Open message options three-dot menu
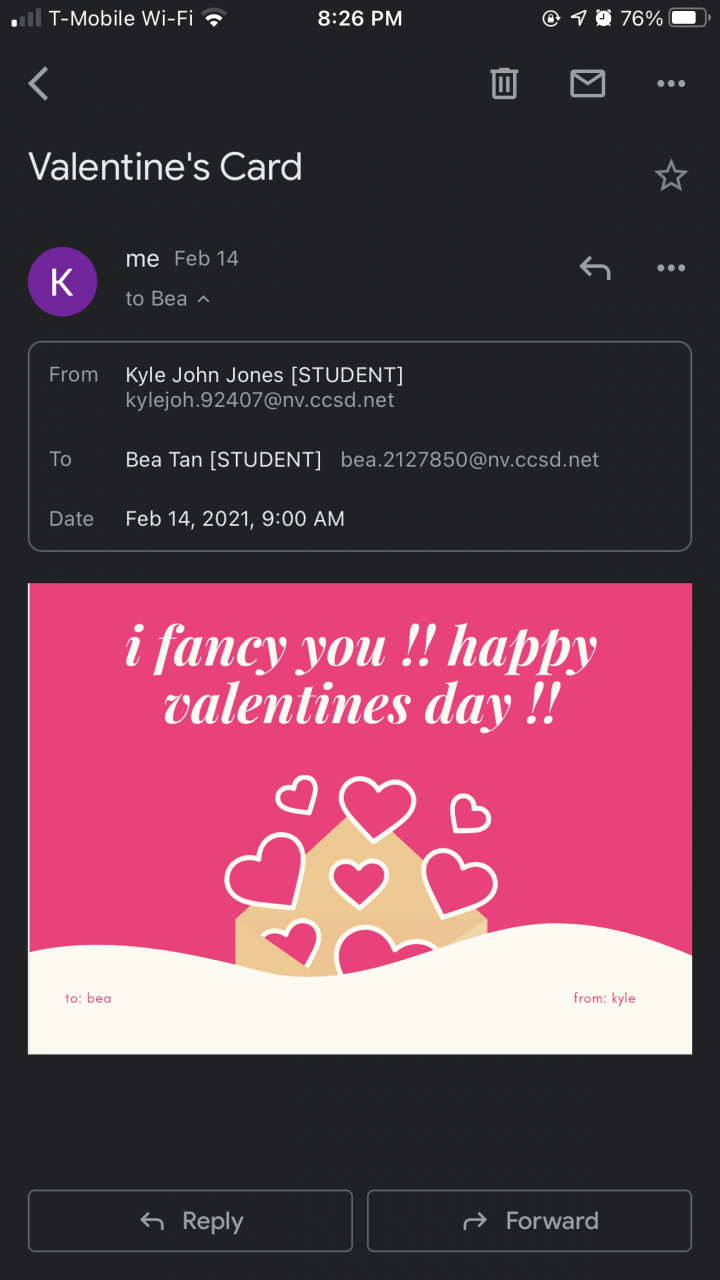 coord(671,268)
